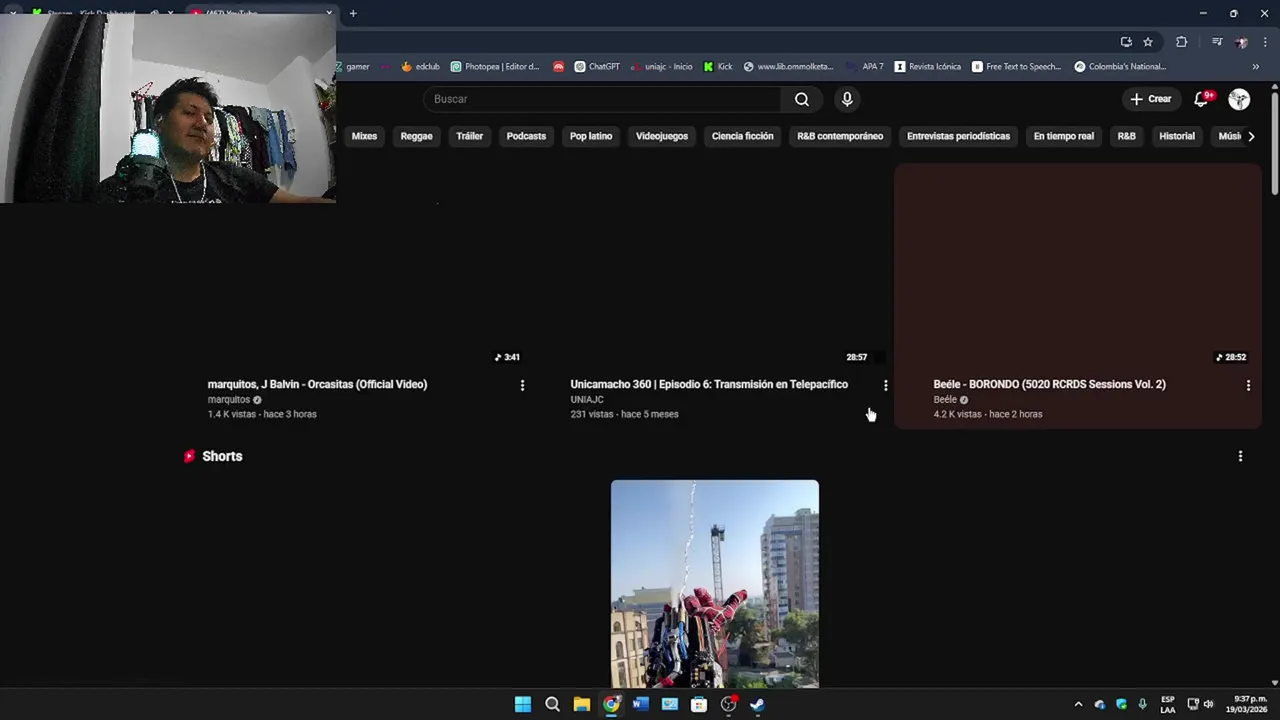The height and width of the screenshot is (720, 1280).
Task: Open the Revista Icónica bookmark
Action: point(928,67)
